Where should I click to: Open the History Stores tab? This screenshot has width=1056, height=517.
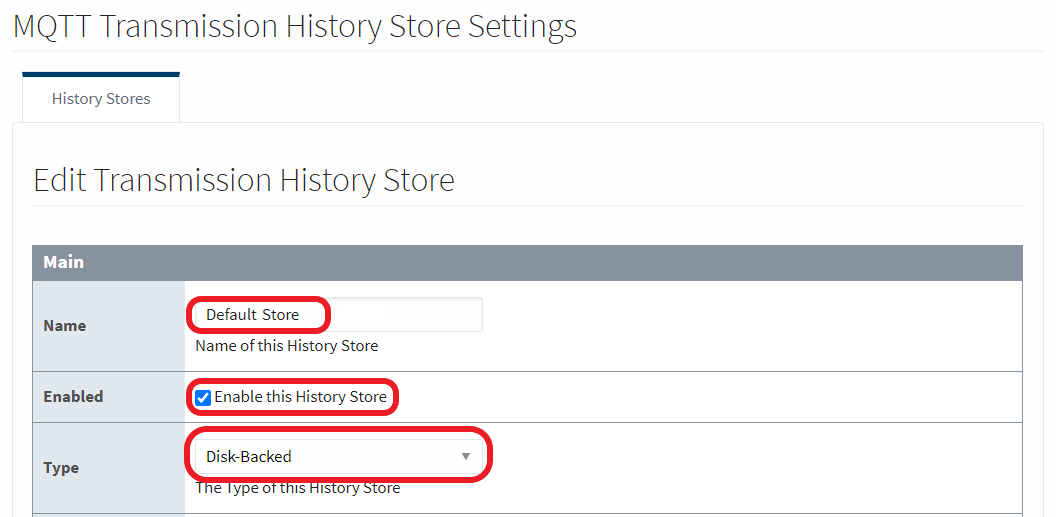(101, 99)
